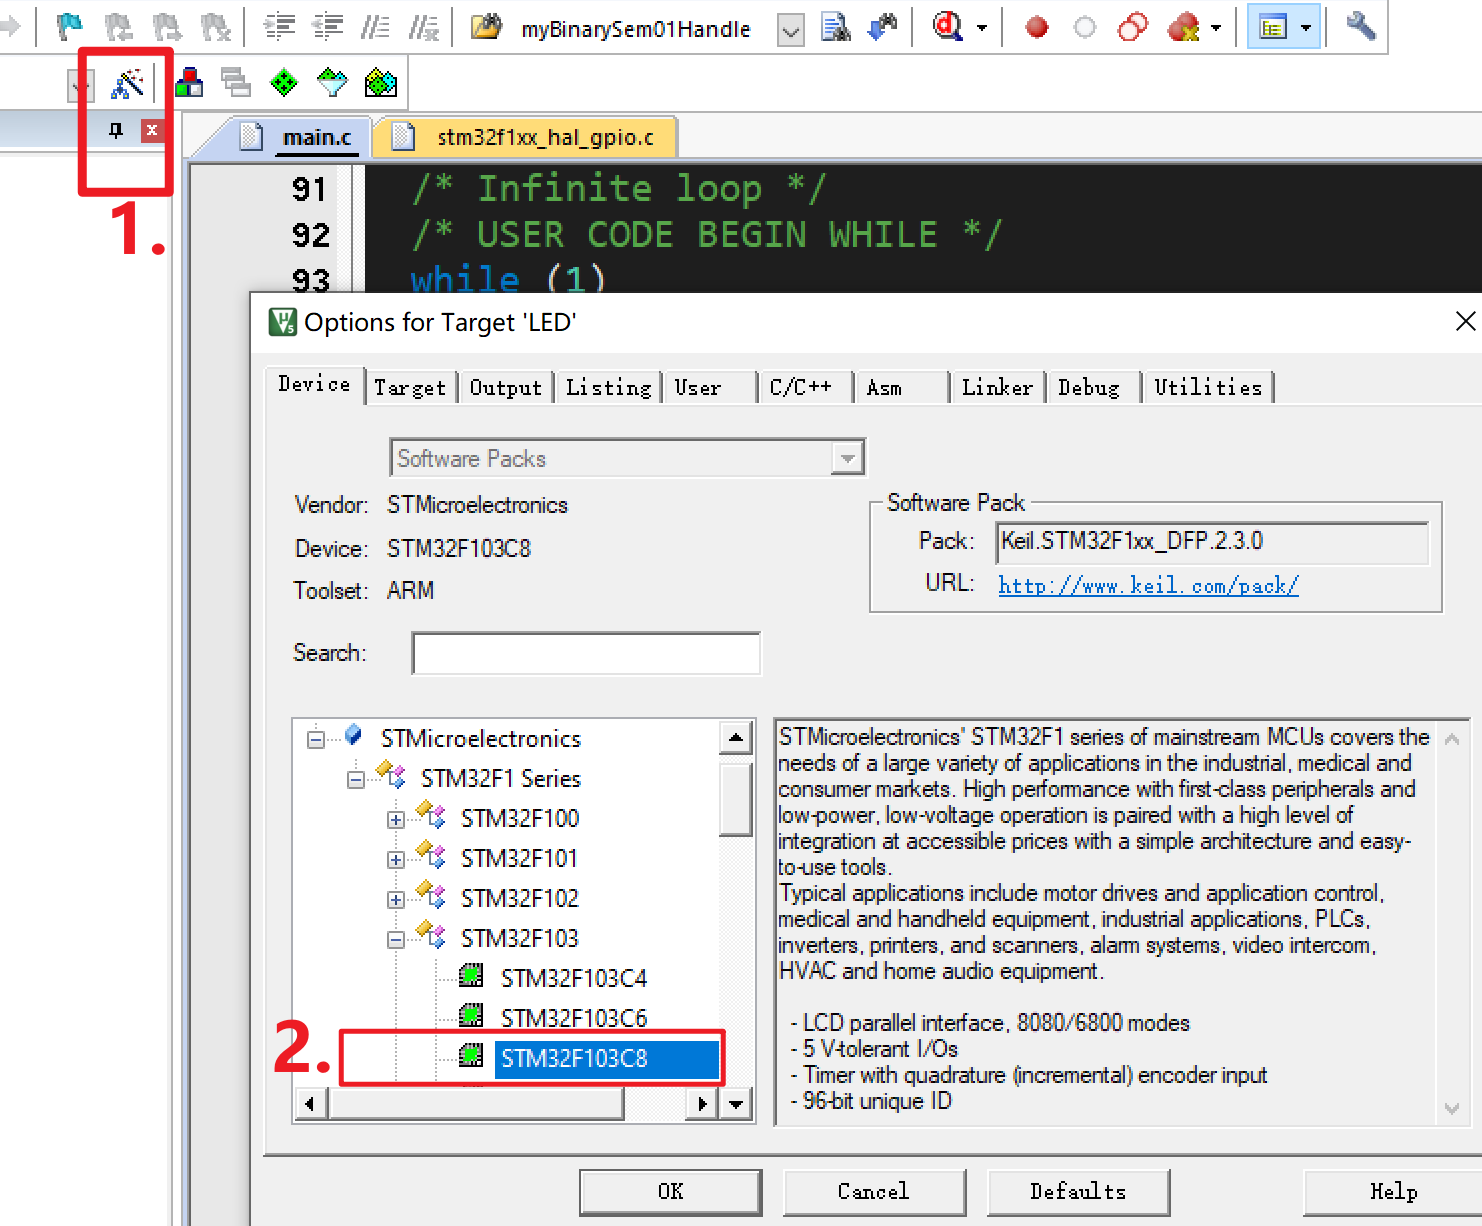
Task: Click the Cancel button
Action: 874,1192
